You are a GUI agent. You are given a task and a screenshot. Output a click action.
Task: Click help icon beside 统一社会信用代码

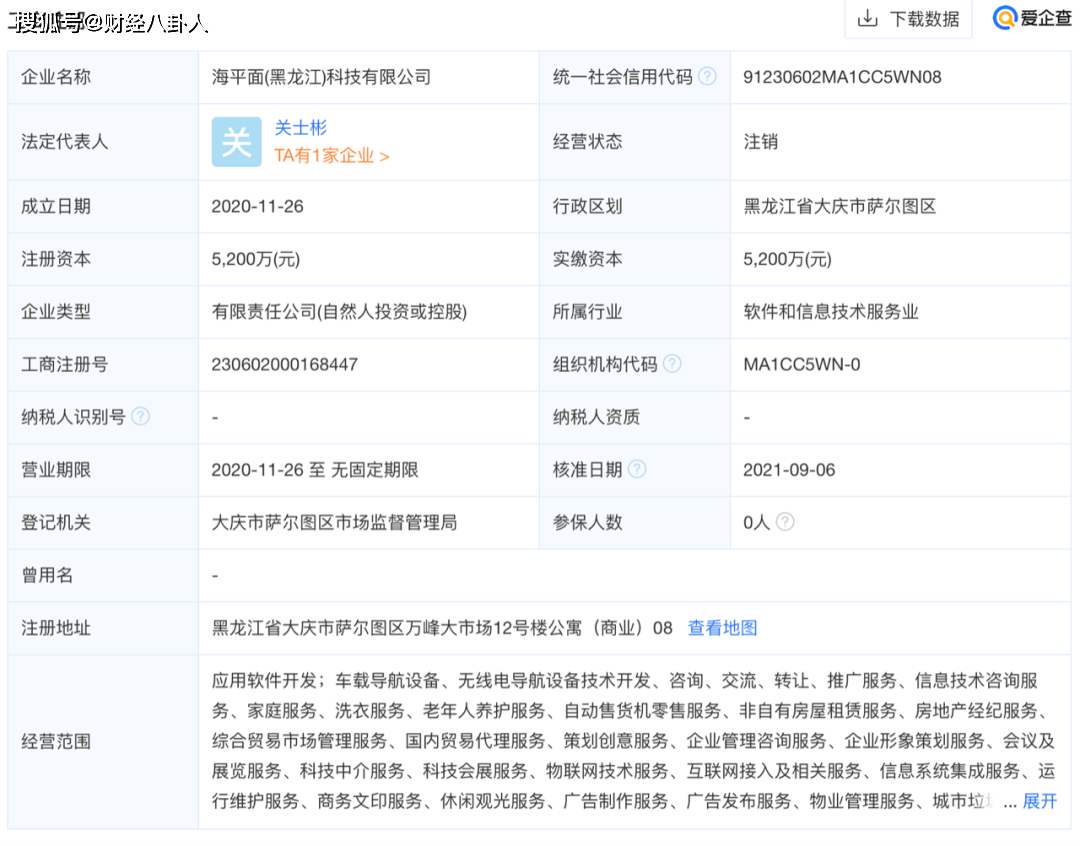(708, 76)
